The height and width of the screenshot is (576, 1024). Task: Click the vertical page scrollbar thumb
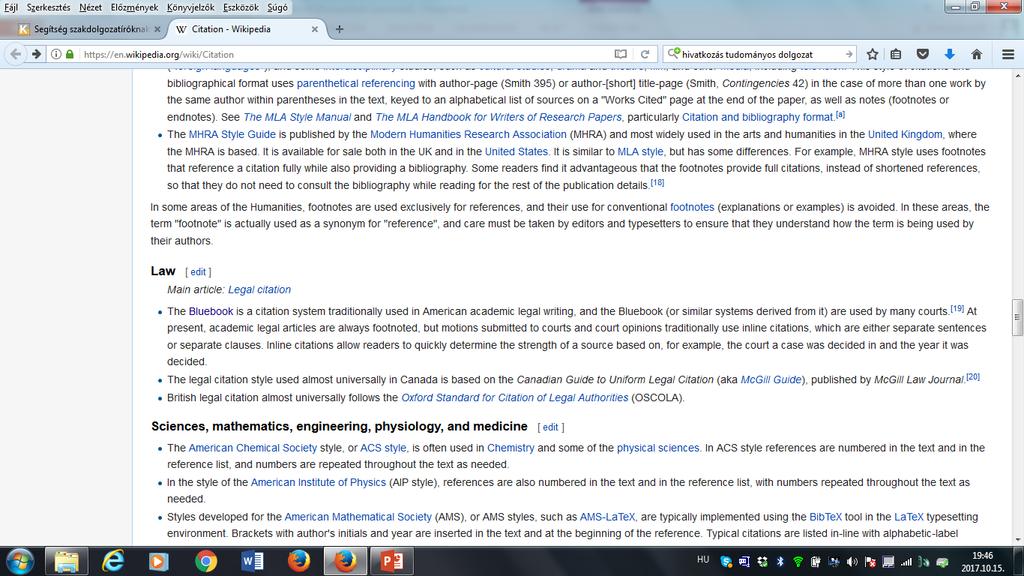tap(1017, 317)
